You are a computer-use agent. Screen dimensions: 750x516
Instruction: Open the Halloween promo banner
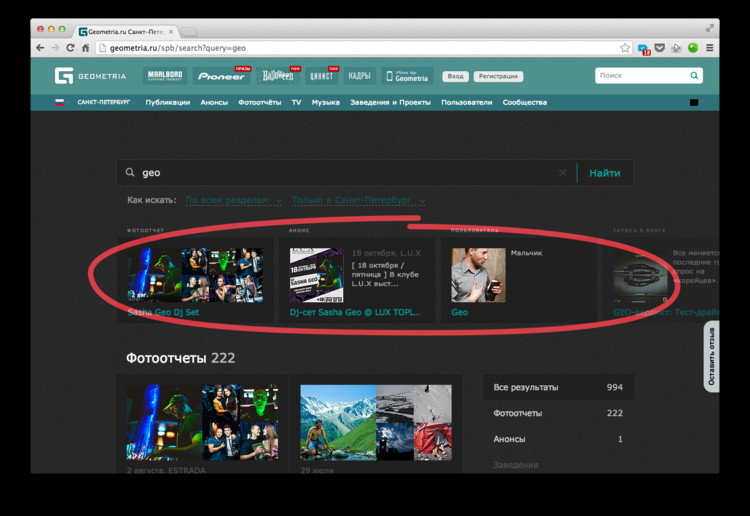pyautogui.click(x=278, y=76)
